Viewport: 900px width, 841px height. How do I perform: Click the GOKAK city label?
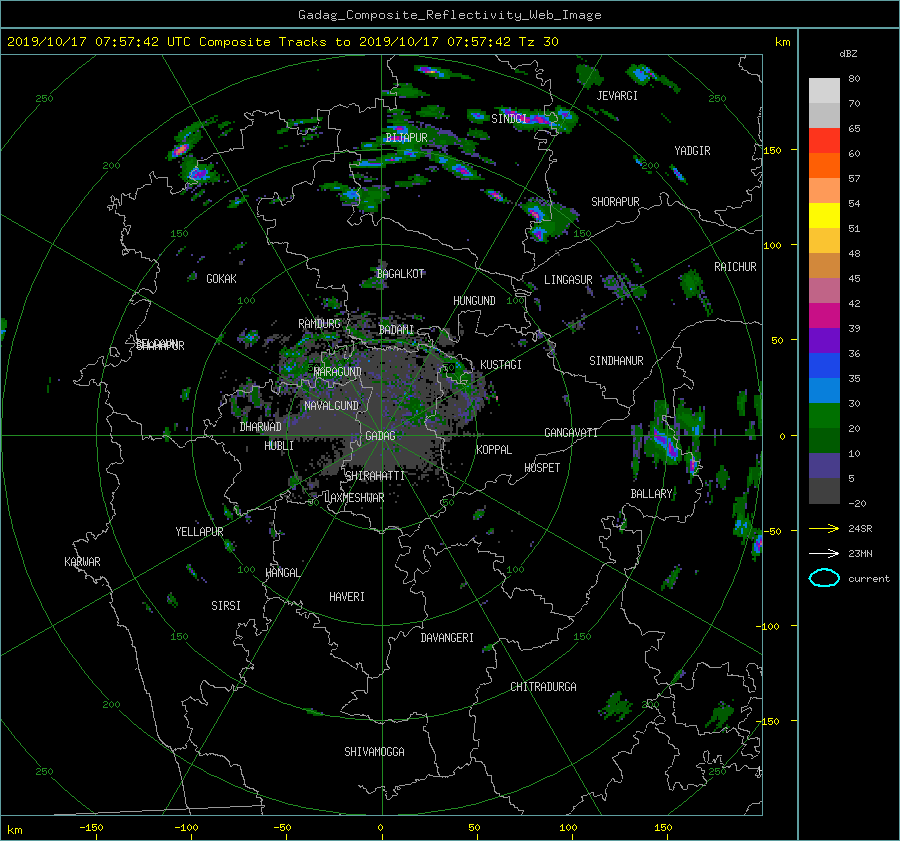coord(222,279)
